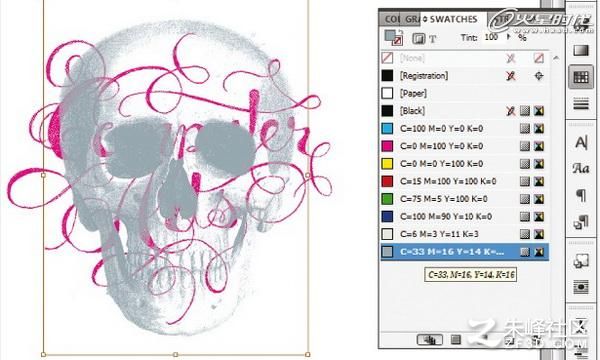Open the Stroke panel lines icon
600x360 pixels.
coord(581,103)
